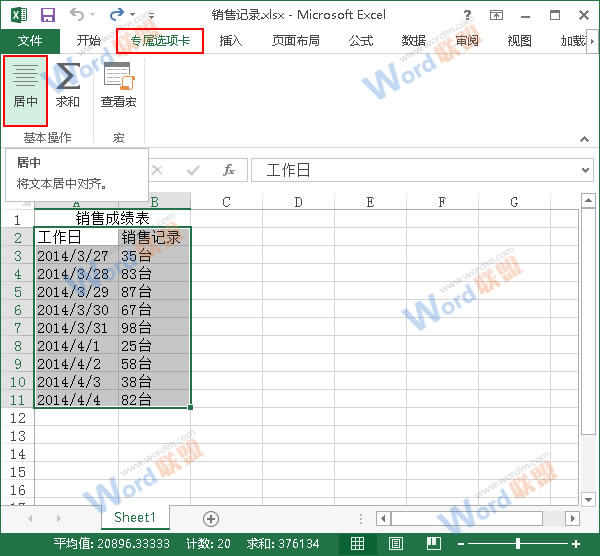Click the zoom slider handle
Screen dimensions: 600x556
tap(518, 543)
